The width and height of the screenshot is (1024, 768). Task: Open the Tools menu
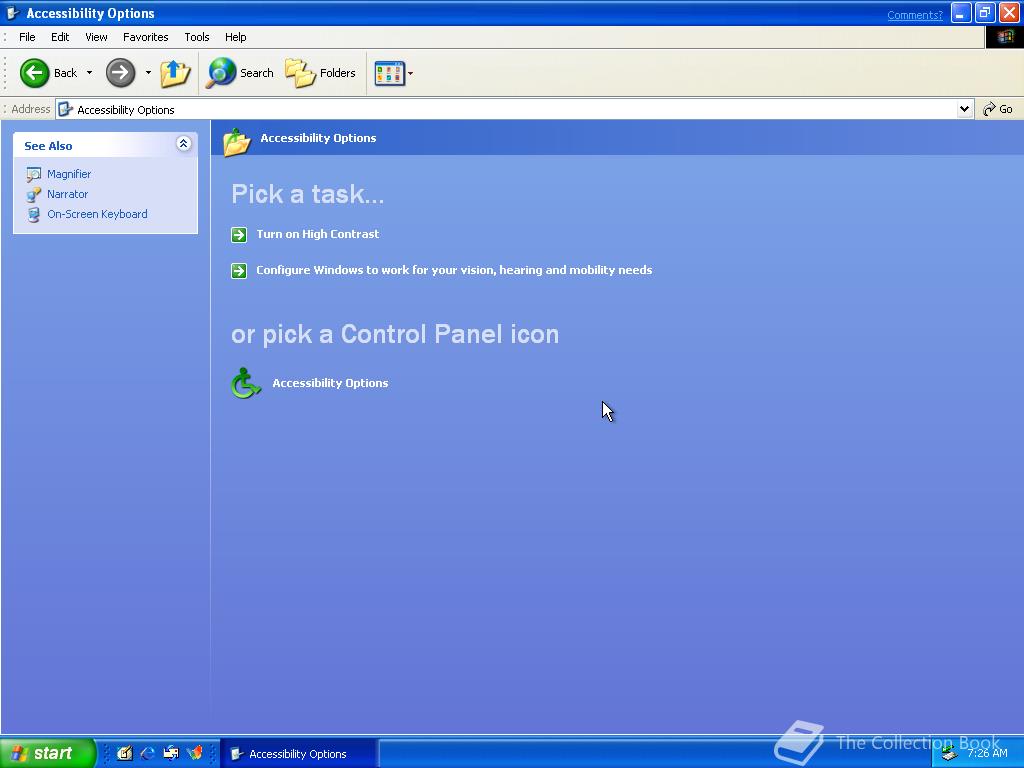197,37
